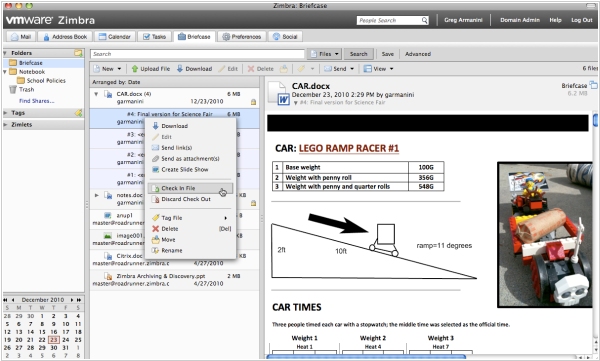The height and width of the screenshot is (361, 600).
Task: Click the Search button
Action: coord(359,54)
